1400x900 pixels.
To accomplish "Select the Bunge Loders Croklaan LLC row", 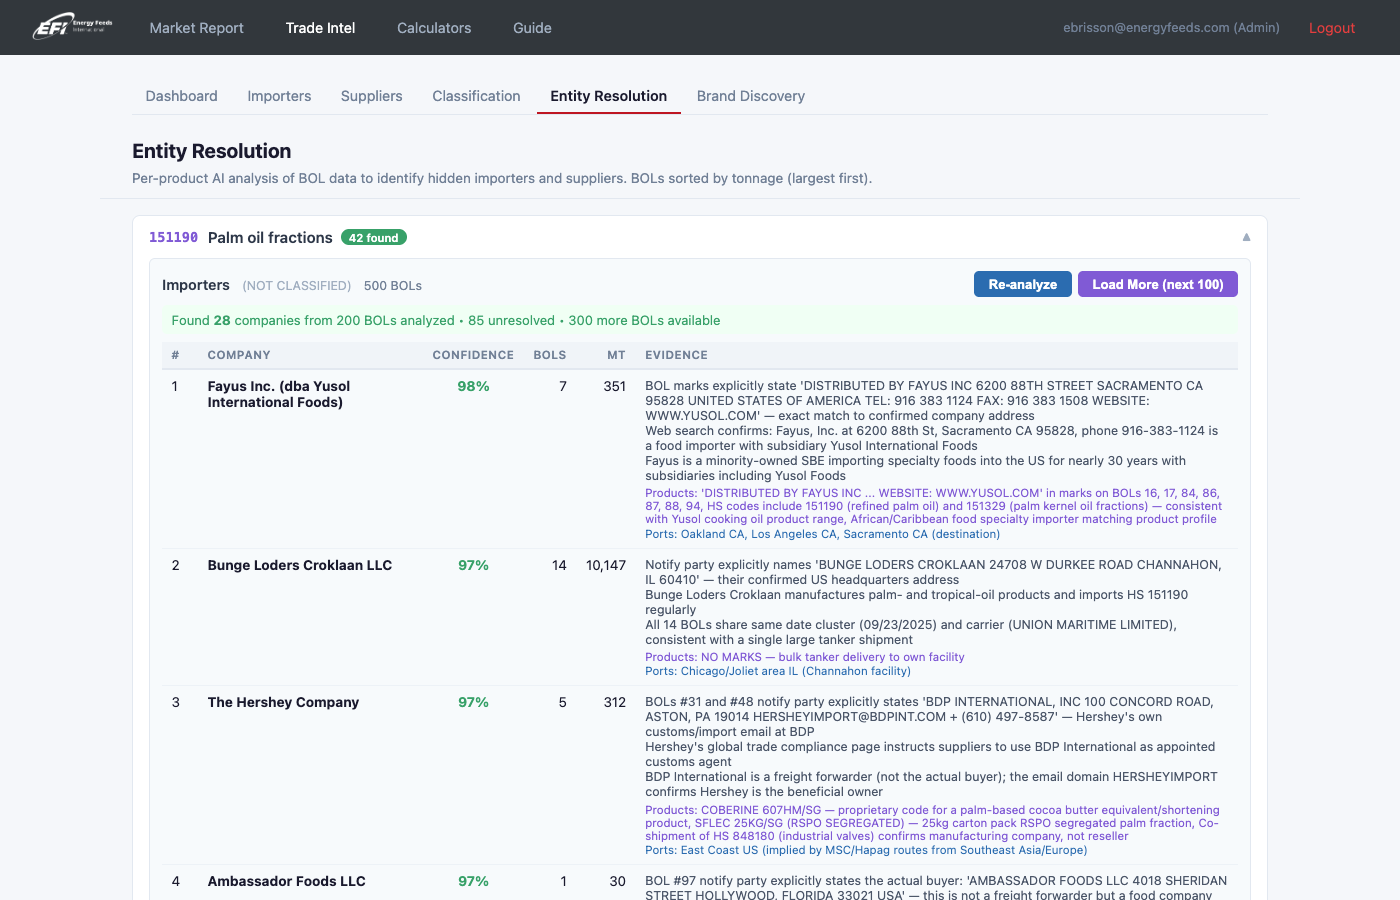I will 299,565.
